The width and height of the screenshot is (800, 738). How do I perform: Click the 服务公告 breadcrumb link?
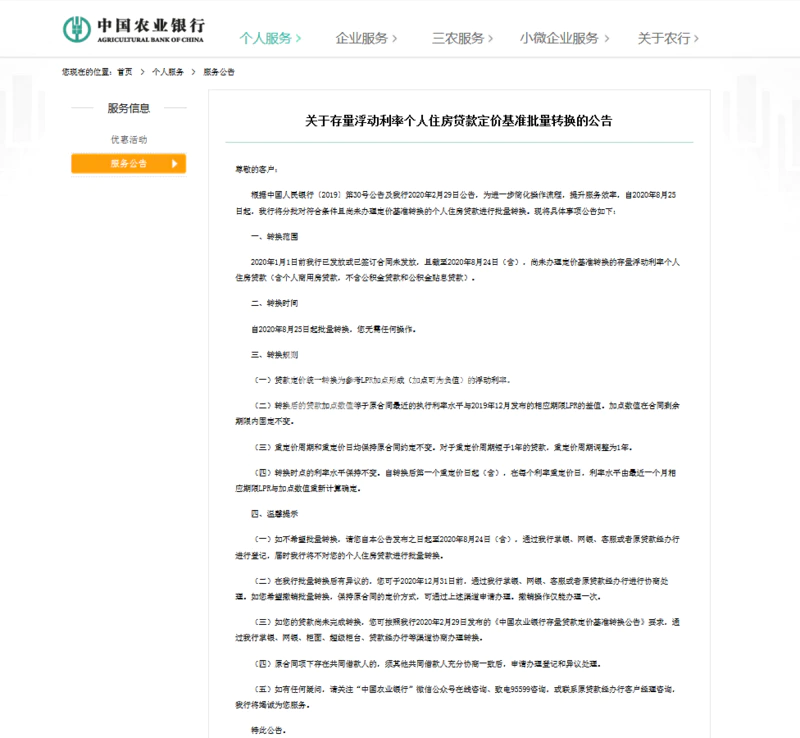[x=219, y=72]
